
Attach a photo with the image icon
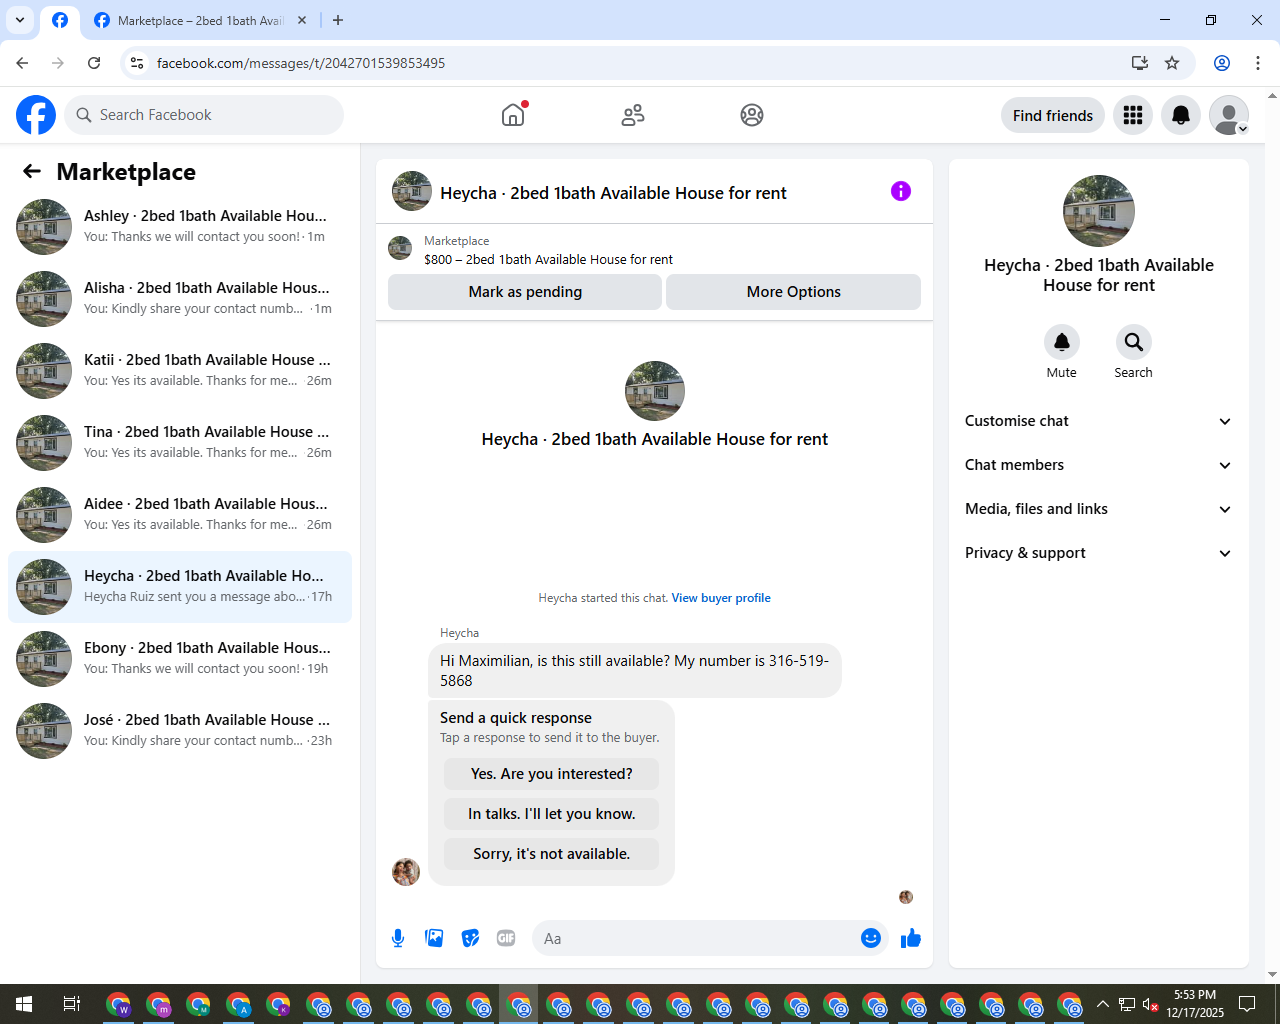point(434,938)
